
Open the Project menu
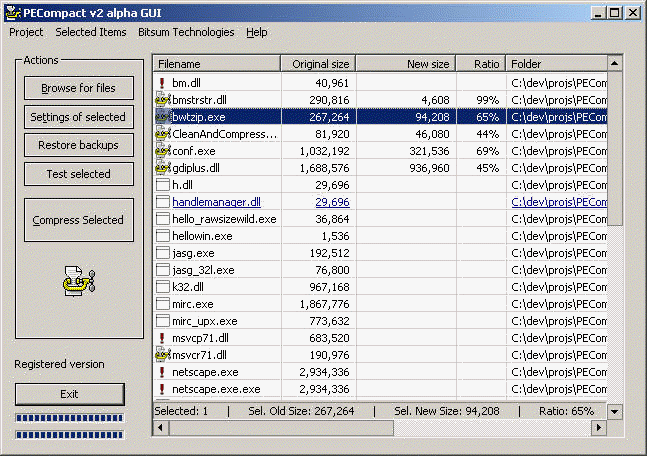coord(26,32)
